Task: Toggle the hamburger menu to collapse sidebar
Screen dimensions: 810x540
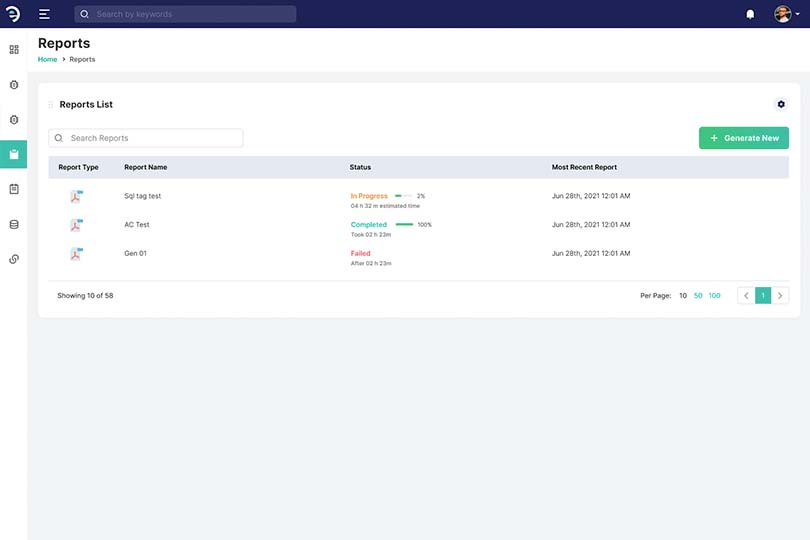Action: (44, 14)
